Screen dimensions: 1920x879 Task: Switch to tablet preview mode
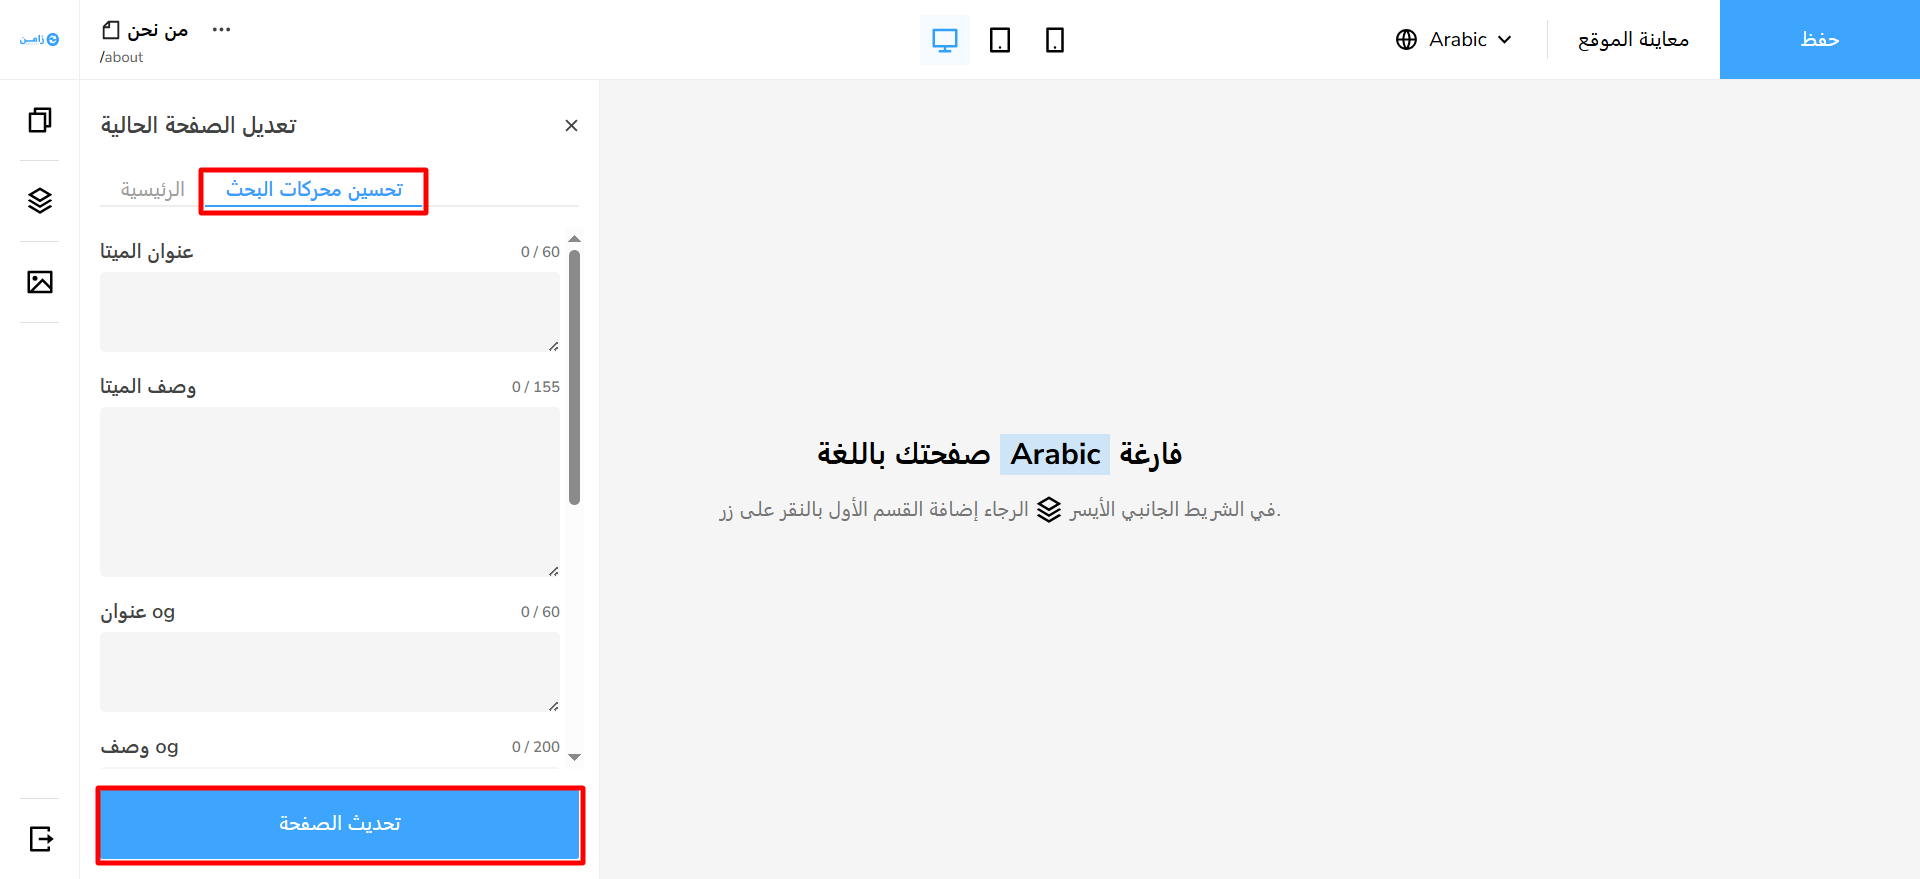[x=999, y=40]
